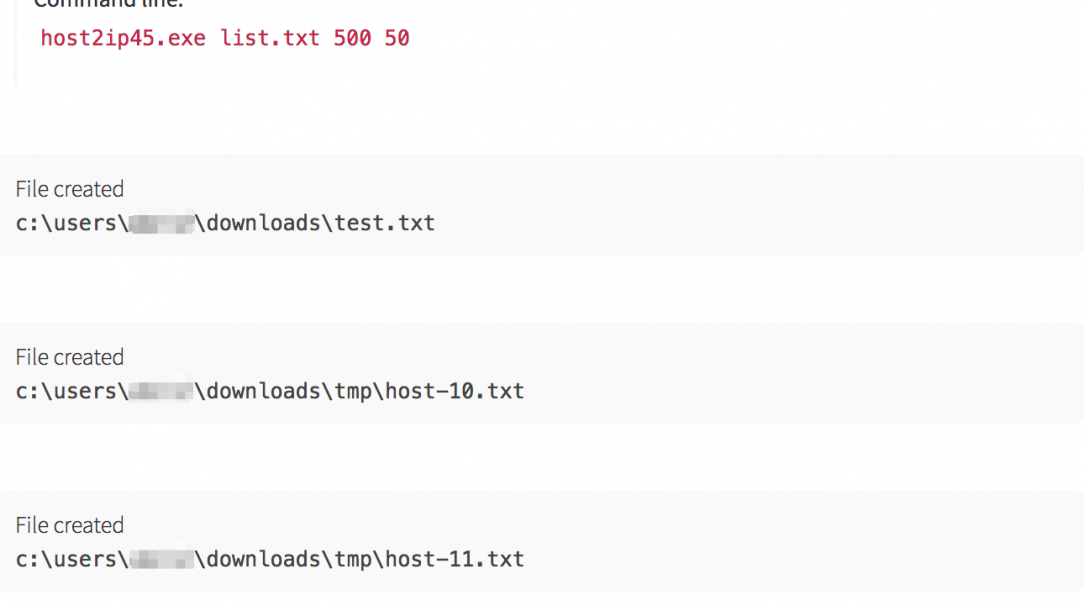The image size is (1084, 606).
Task: Click list.txt in the command line
Action: [270, 39]
